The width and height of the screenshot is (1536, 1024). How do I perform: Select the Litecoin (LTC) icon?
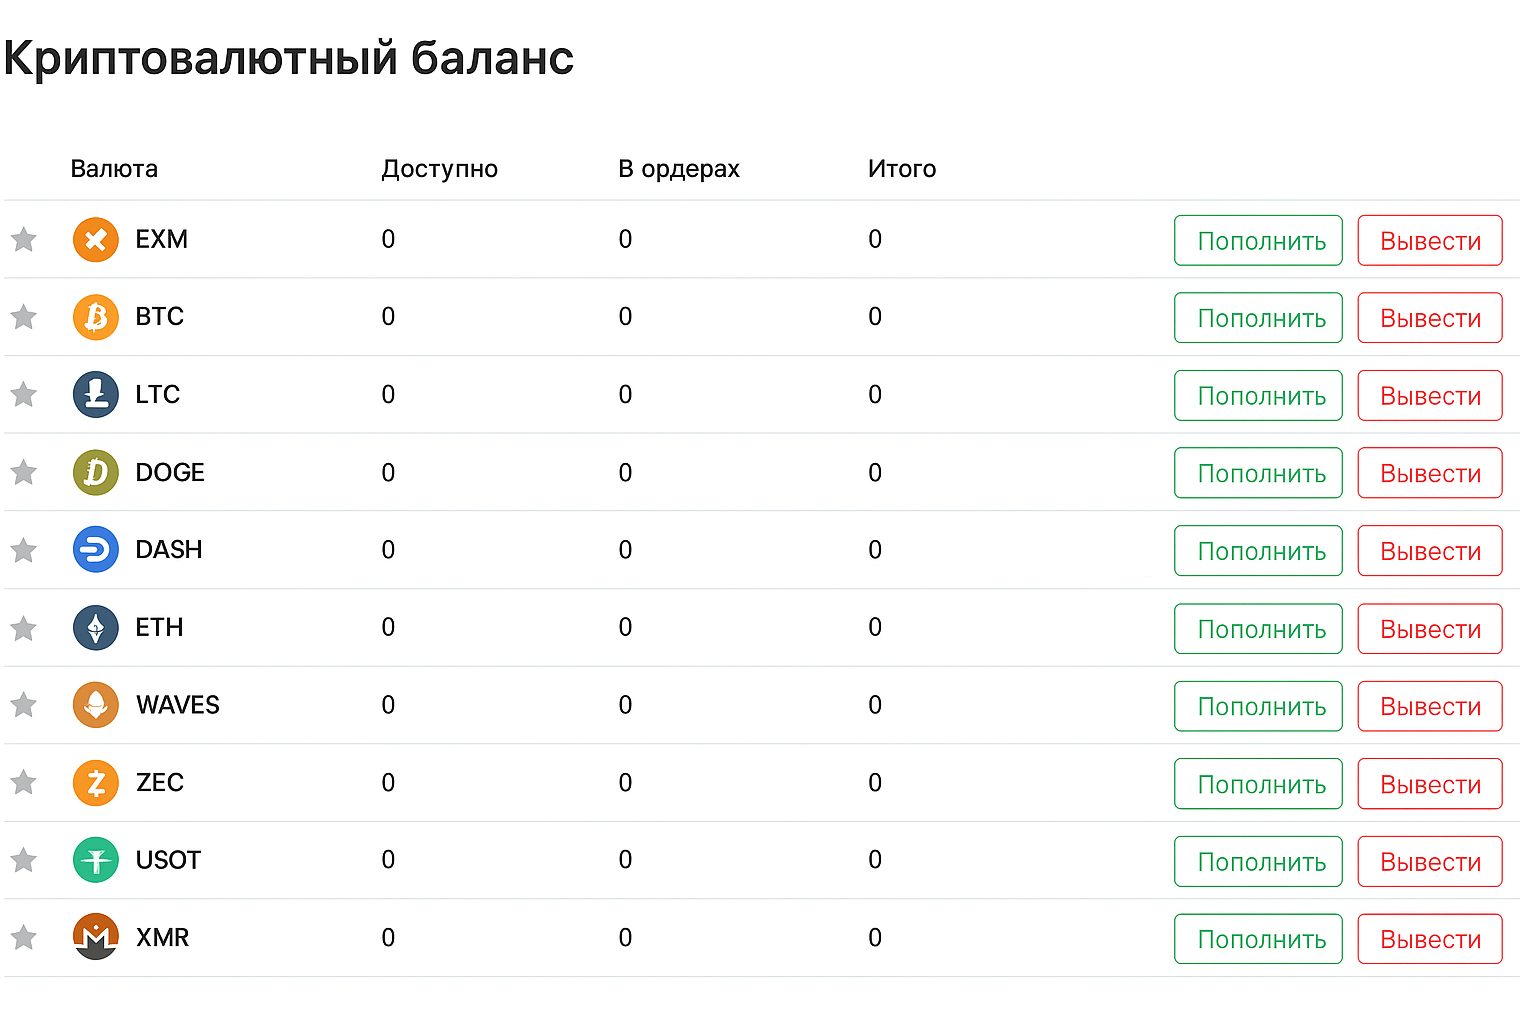(x=95, y=395)
